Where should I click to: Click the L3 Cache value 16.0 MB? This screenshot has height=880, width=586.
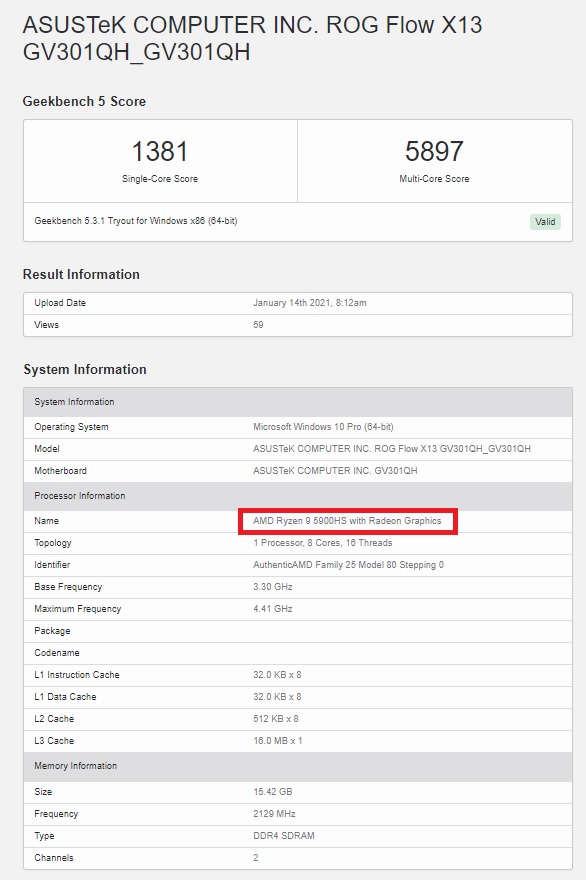pos(278,741)
